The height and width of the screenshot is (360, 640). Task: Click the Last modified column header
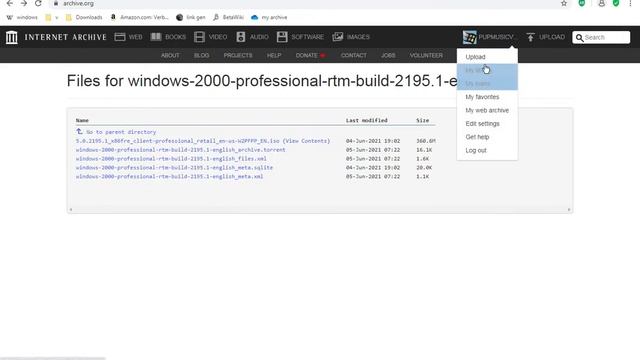[x=367, y=120]
